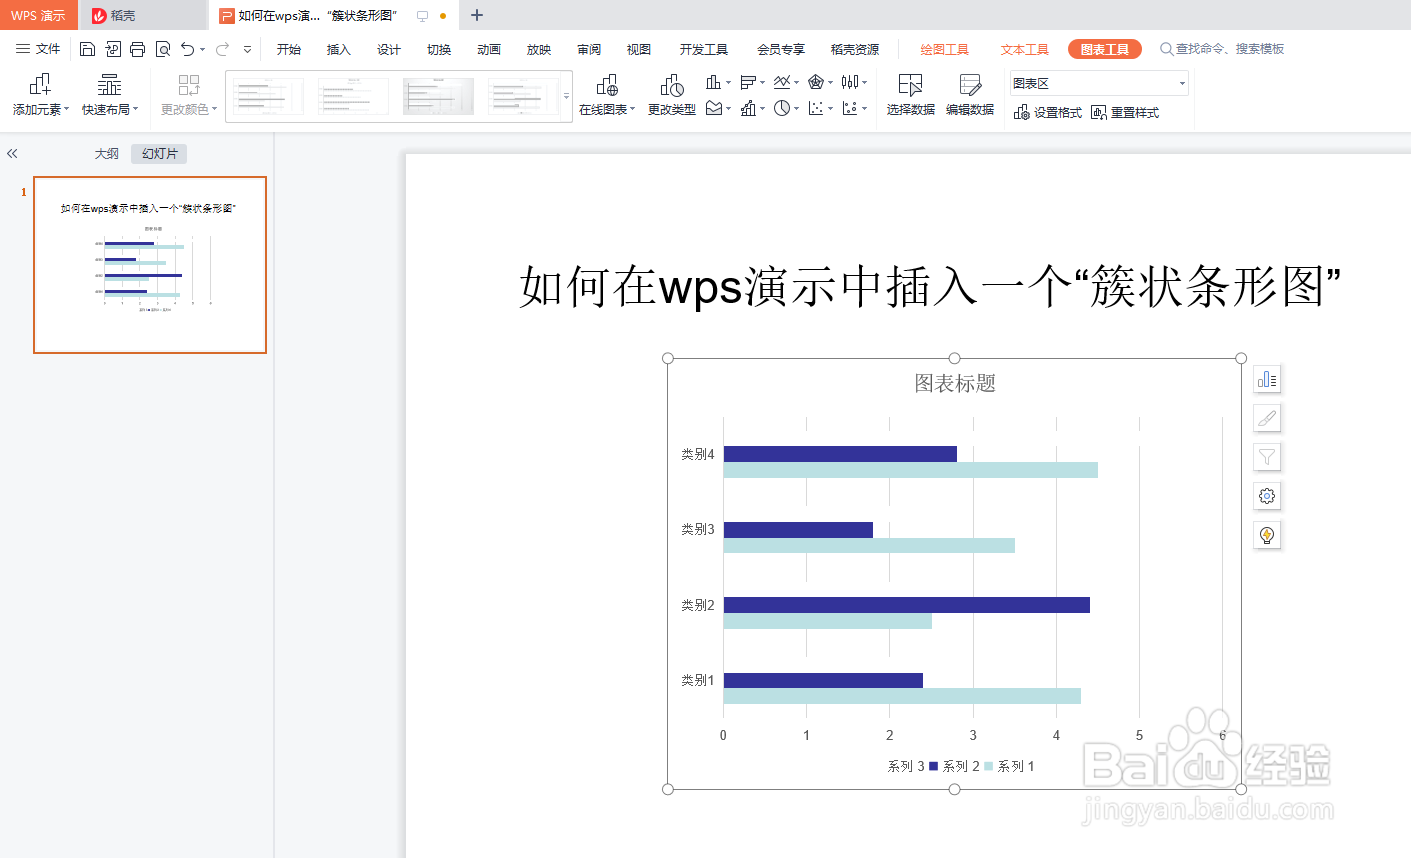The image size is (1411, 858).
Task: Expand the quick access toolbar customize arrow
Action: (x=247, y=49)
